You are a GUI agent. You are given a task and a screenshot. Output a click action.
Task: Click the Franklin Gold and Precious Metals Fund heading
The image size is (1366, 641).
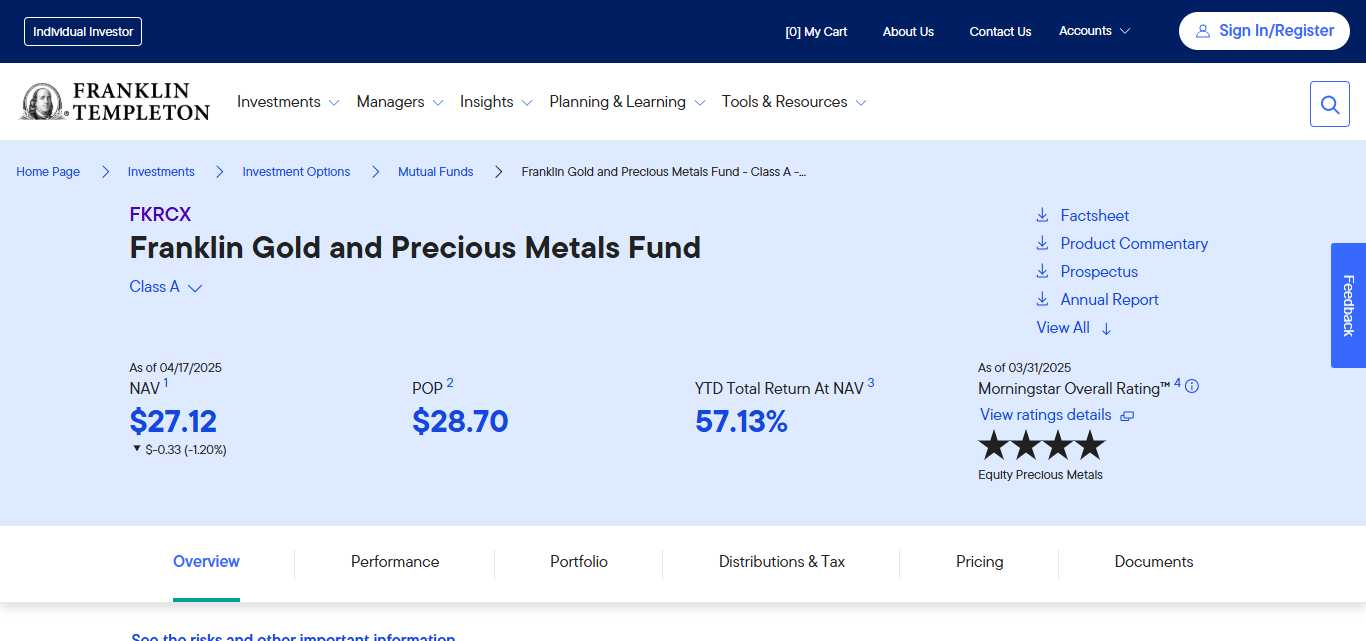[415, 248]
